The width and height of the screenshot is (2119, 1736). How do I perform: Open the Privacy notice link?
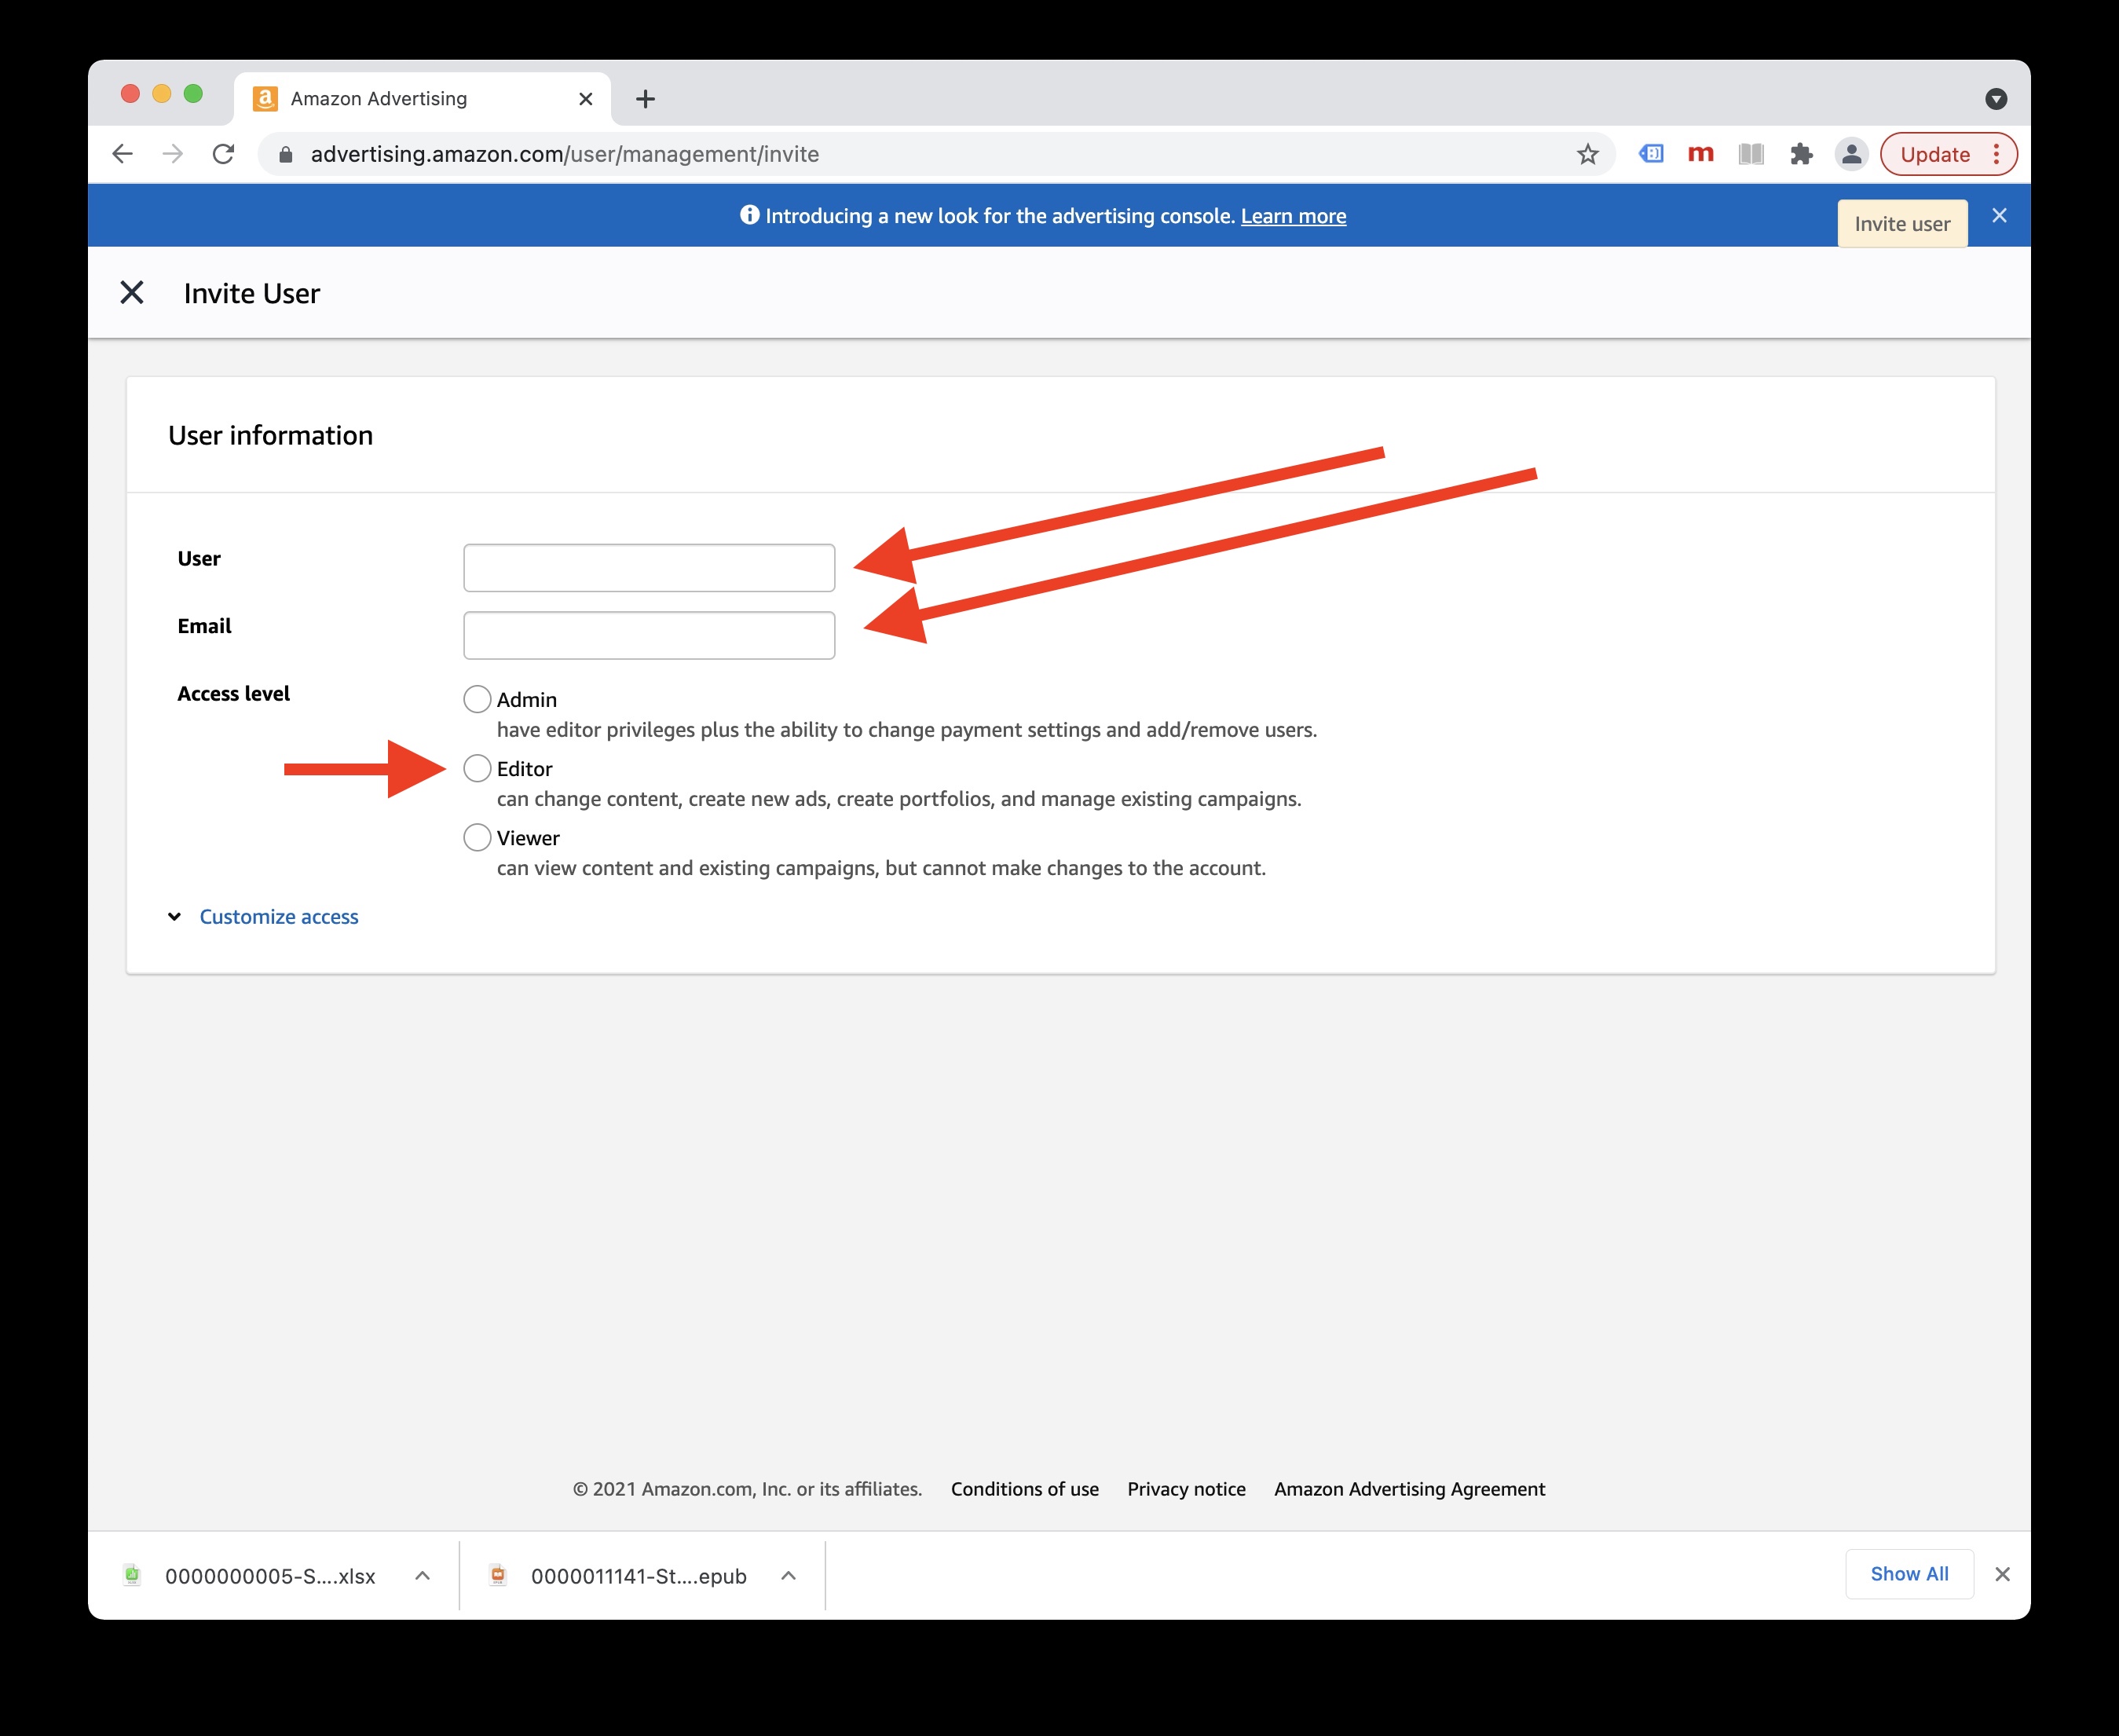click(x=1186, y=1489)
